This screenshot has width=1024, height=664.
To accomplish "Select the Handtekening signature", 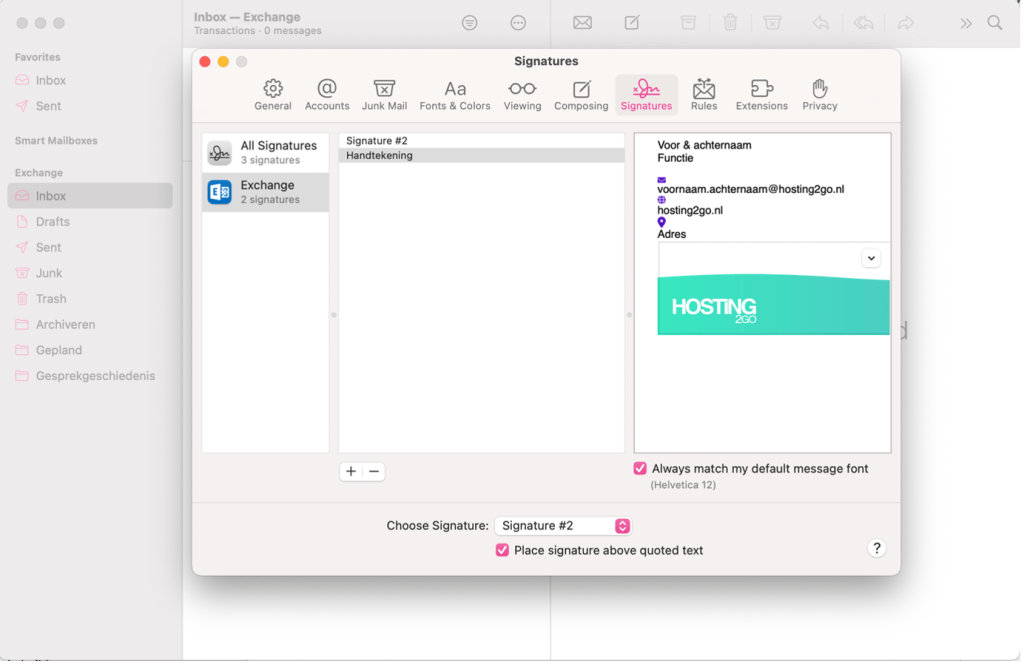I will point(481,155).
